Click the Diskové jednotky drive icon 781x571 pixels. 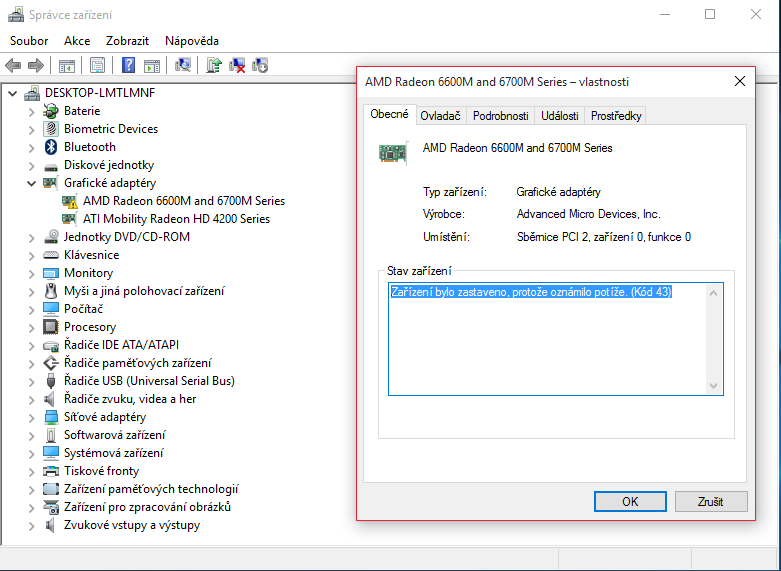tap(51, 166)
